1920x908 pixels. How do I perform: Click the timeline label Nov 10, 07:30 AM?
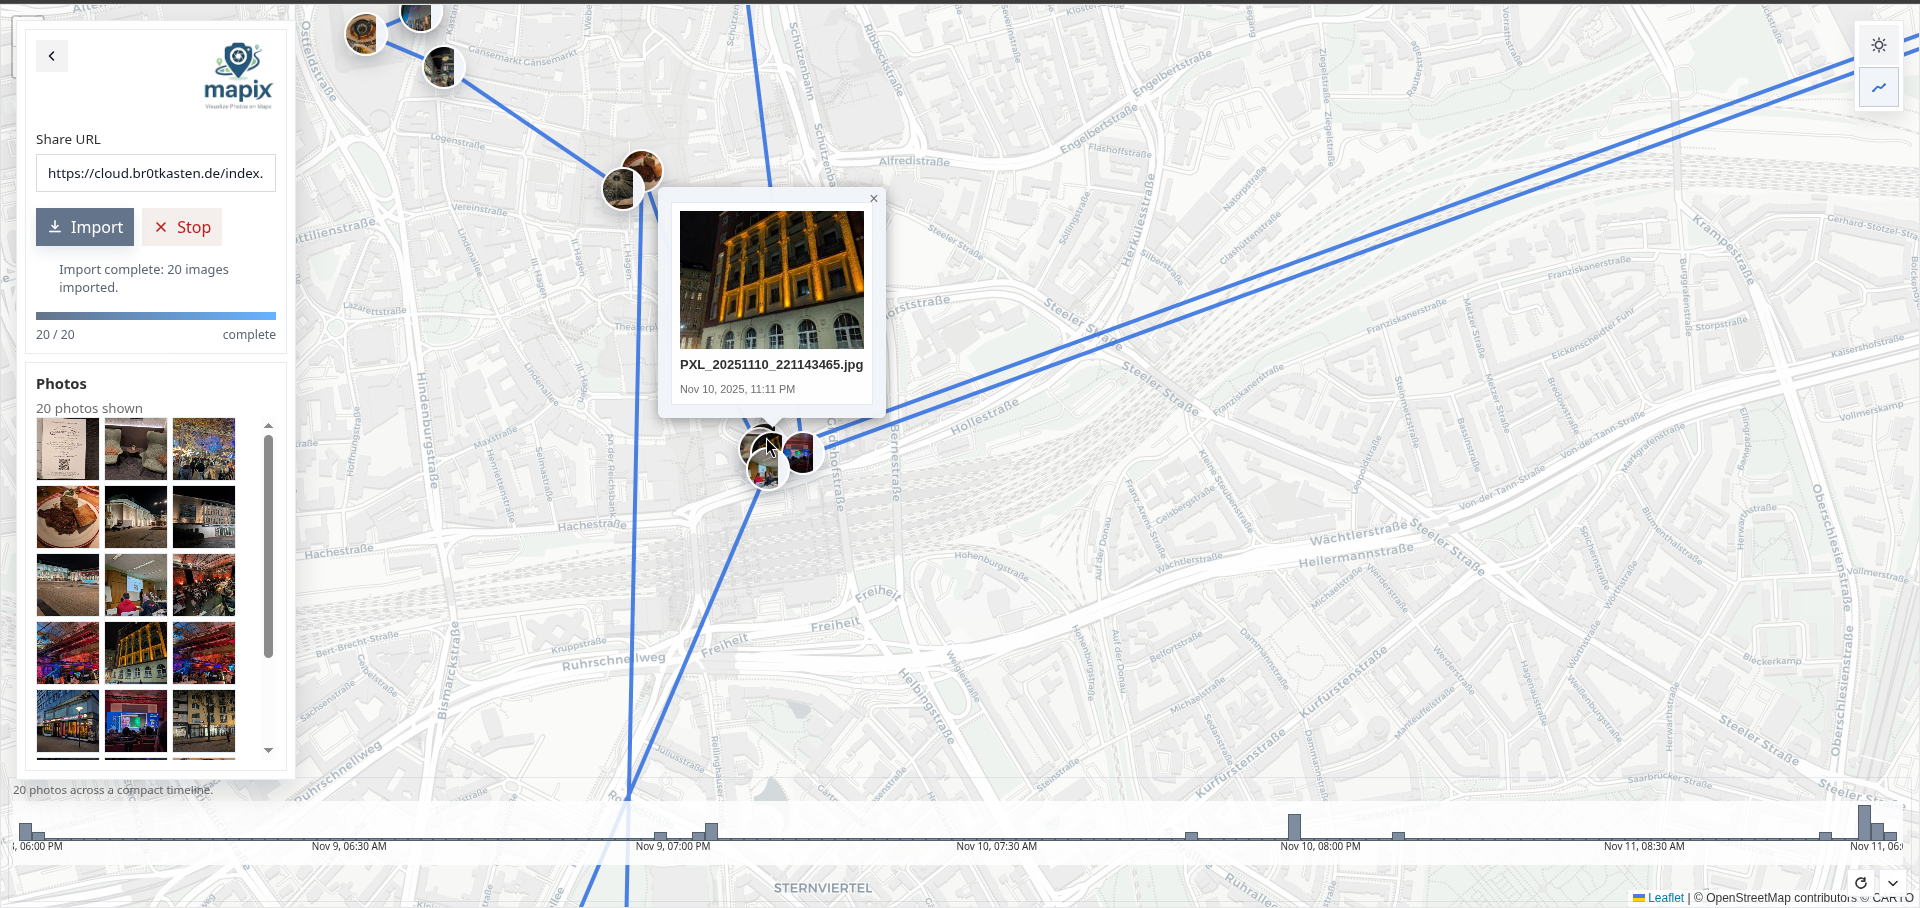996,846
